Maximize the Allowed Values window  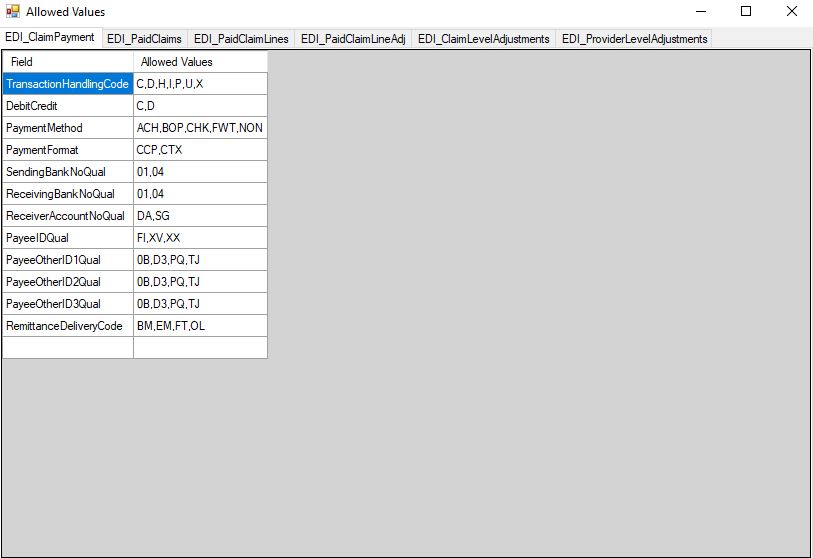pyautogui.click(x=746, y=11)
